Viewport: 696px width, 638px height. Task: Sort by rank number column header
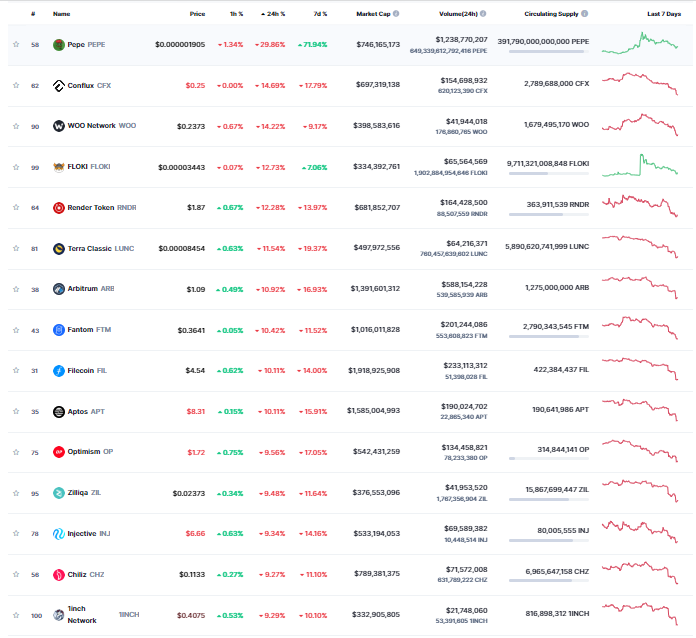pyautogui.click(x=33, y=14)
